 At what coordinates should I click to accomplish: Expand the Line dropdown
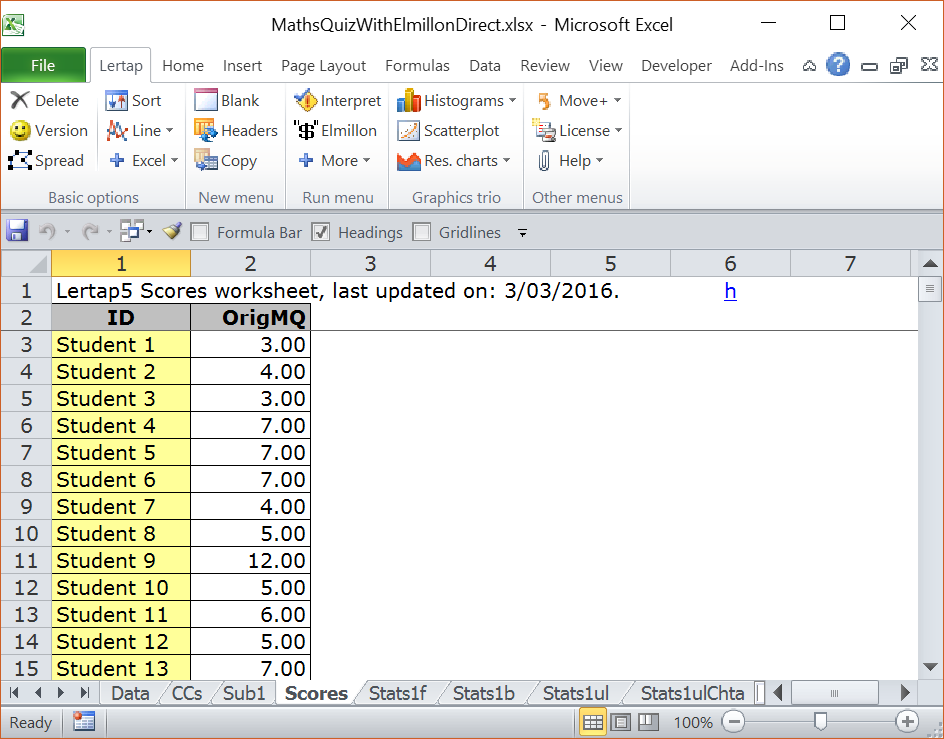(169, 131)
